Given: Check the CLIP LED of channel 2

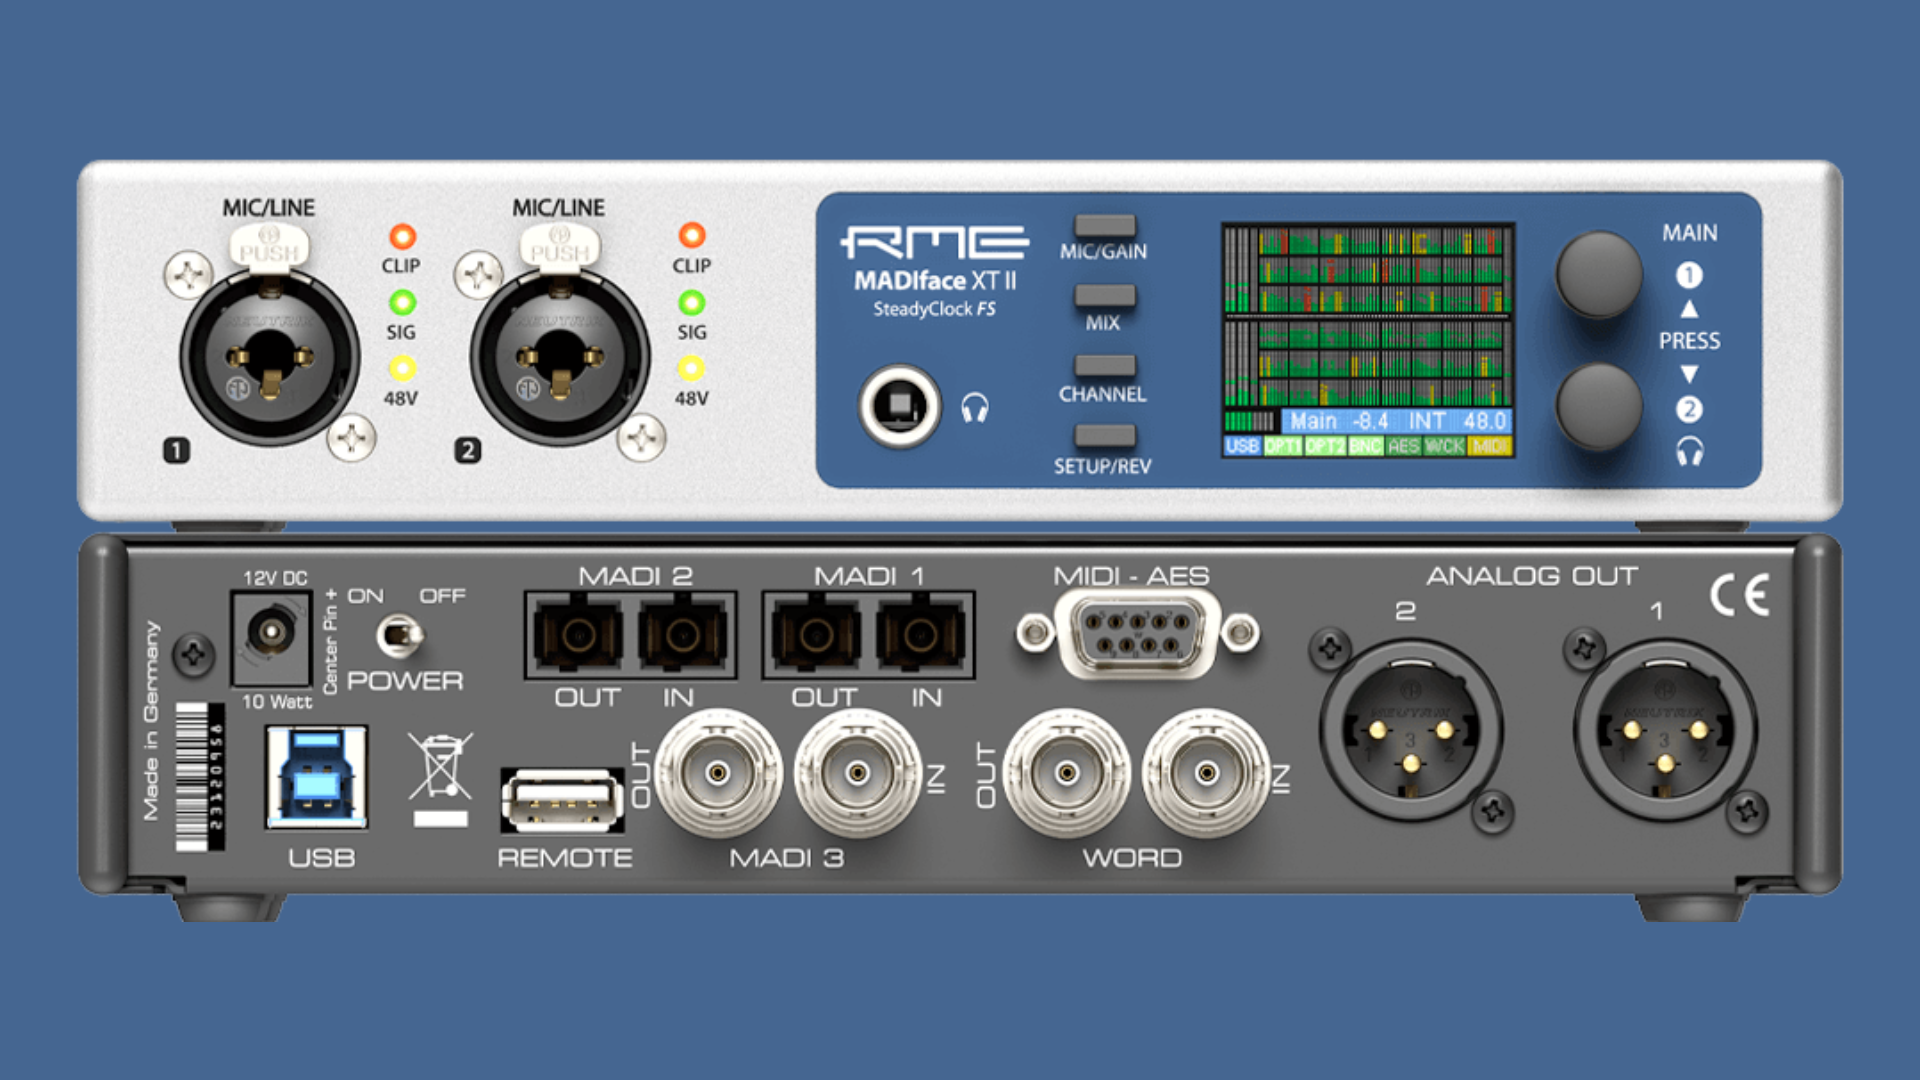Looking at the screenshot, I should point(693,236).
